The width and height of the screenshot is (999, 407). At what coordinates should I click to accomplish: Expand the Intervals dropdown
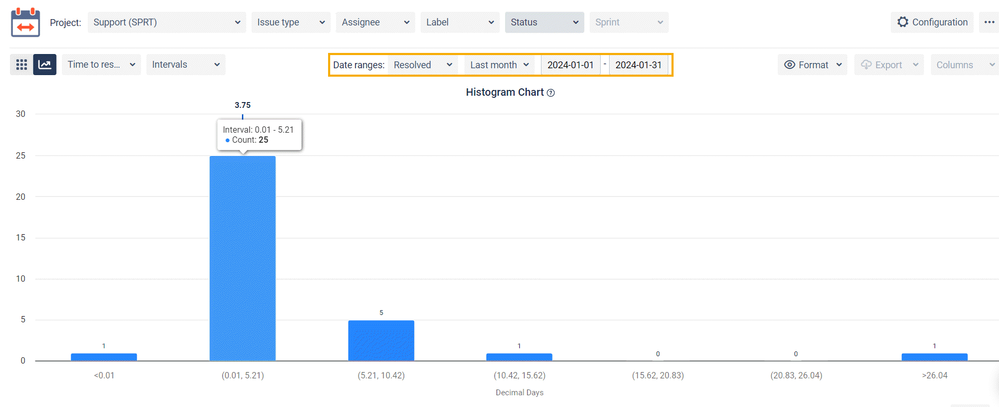(186, 64)
